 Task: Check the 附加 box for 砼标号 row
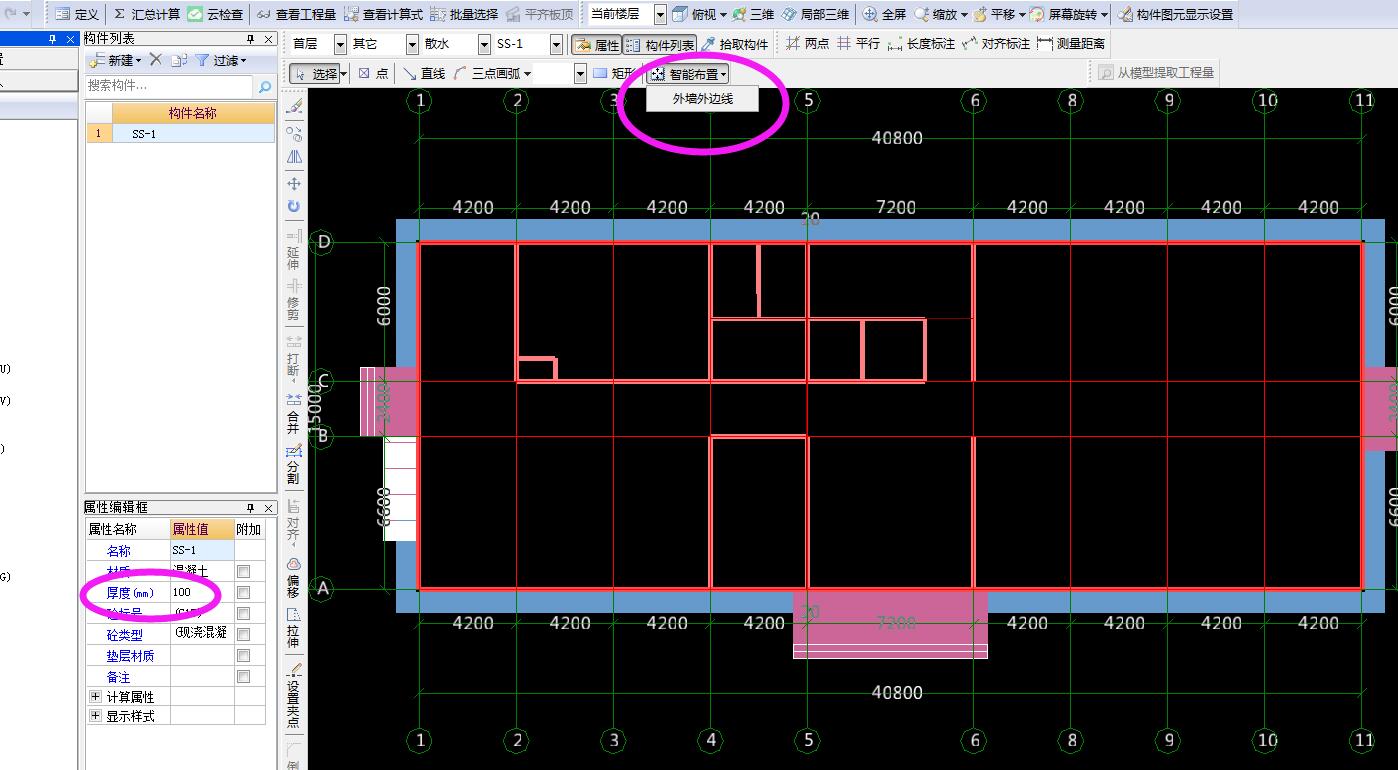[243, 613]
